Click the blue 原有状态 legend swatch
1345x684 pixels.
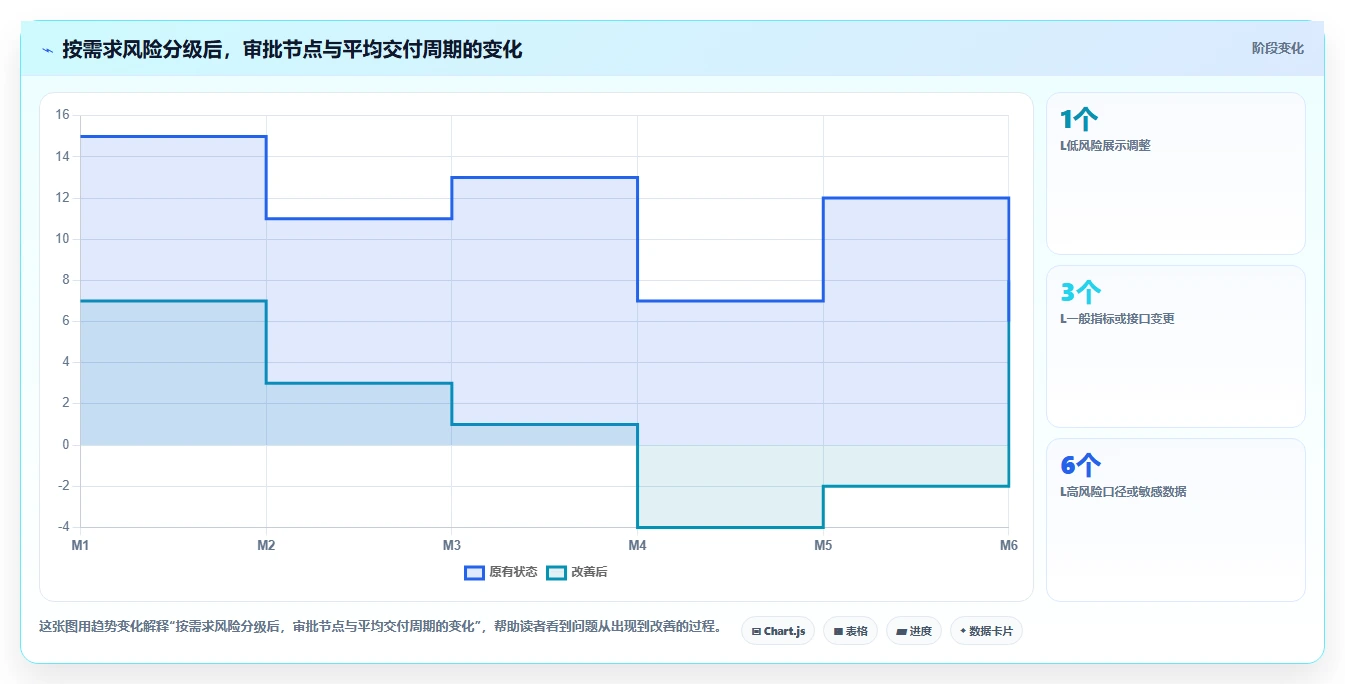474,572
